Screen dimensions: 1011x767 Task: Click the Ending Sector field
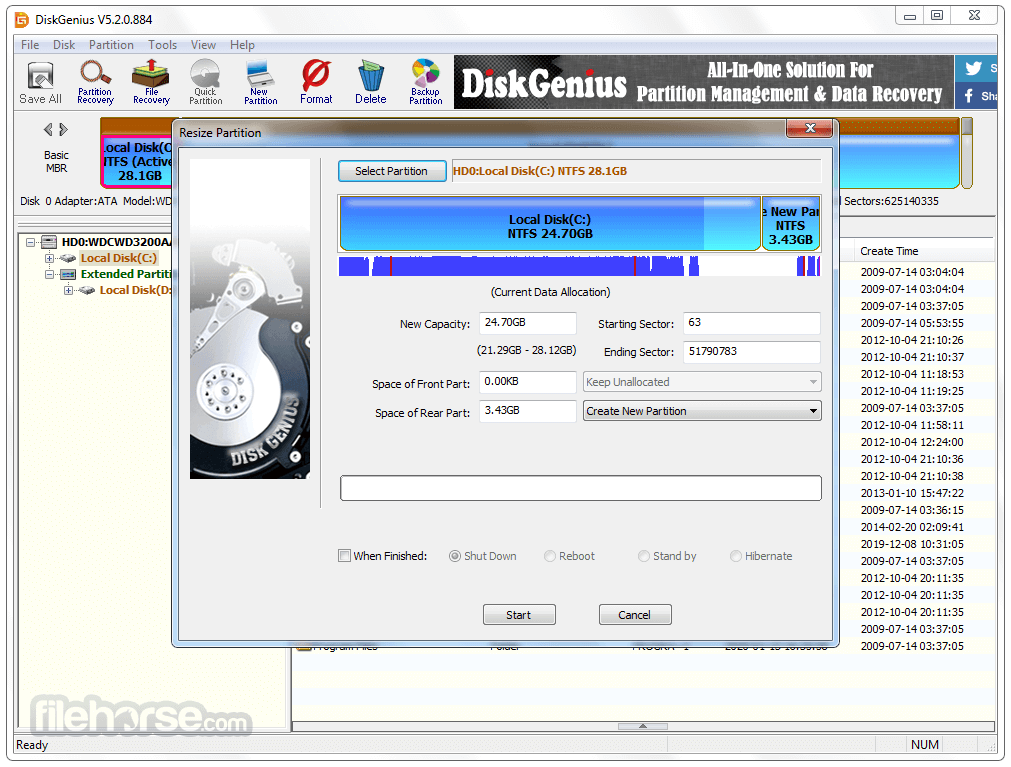click(x=751, y=352)
